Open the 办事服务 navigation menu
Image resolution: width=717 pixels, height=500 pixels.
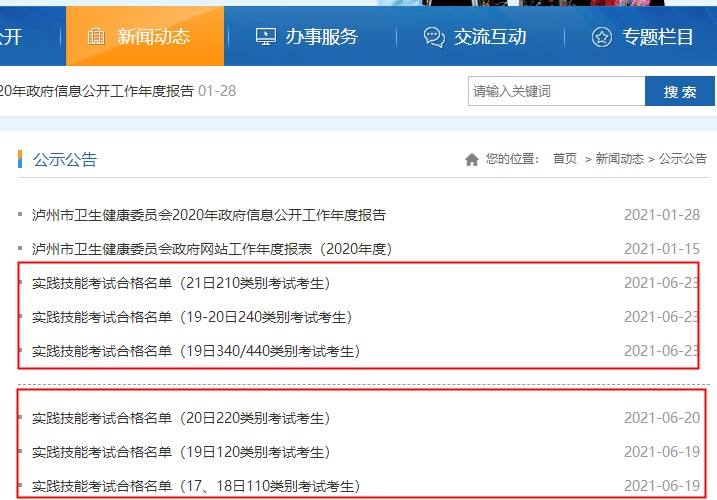pos(321,37)
